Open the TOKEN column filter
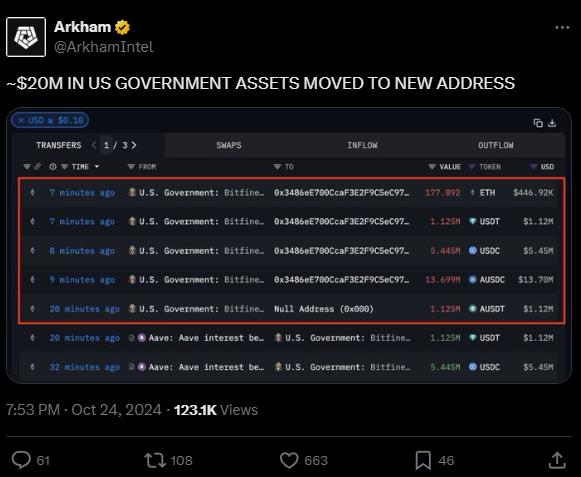 click(x=472, y=167)
